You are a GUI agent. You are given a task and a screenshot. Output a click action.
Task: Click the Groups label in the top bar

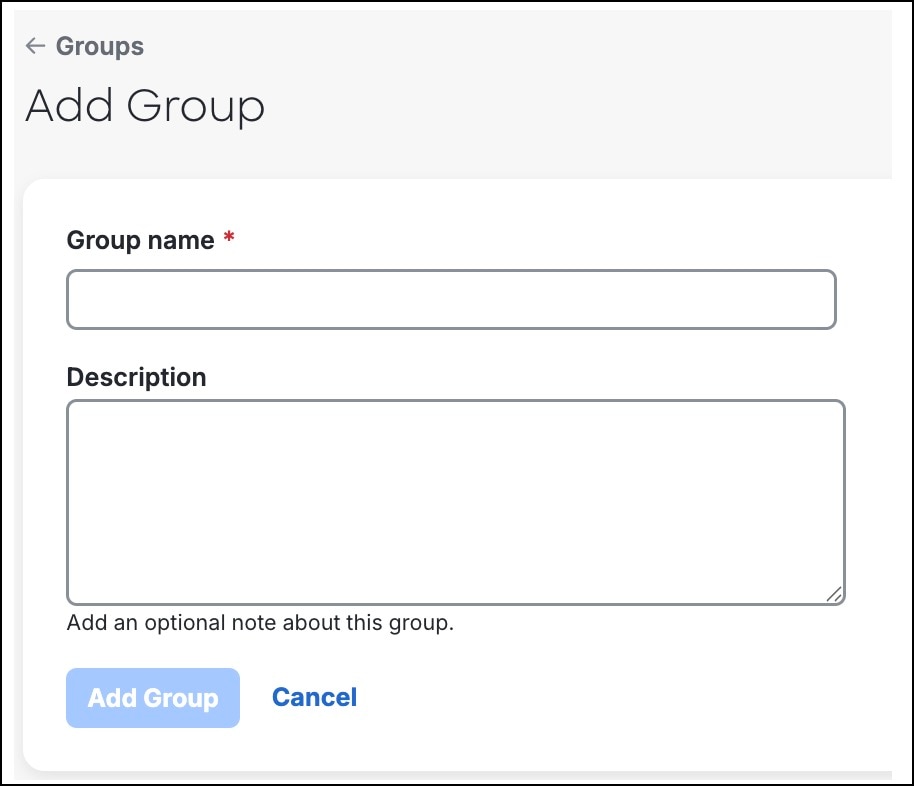[99, 46]
